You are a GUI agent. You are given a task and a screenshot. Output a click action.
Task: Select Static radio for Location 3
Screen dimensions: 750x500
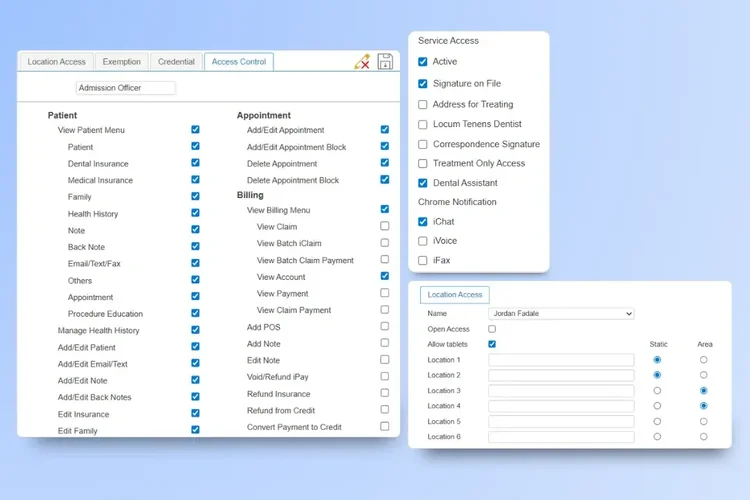click(x=657, y=391)
